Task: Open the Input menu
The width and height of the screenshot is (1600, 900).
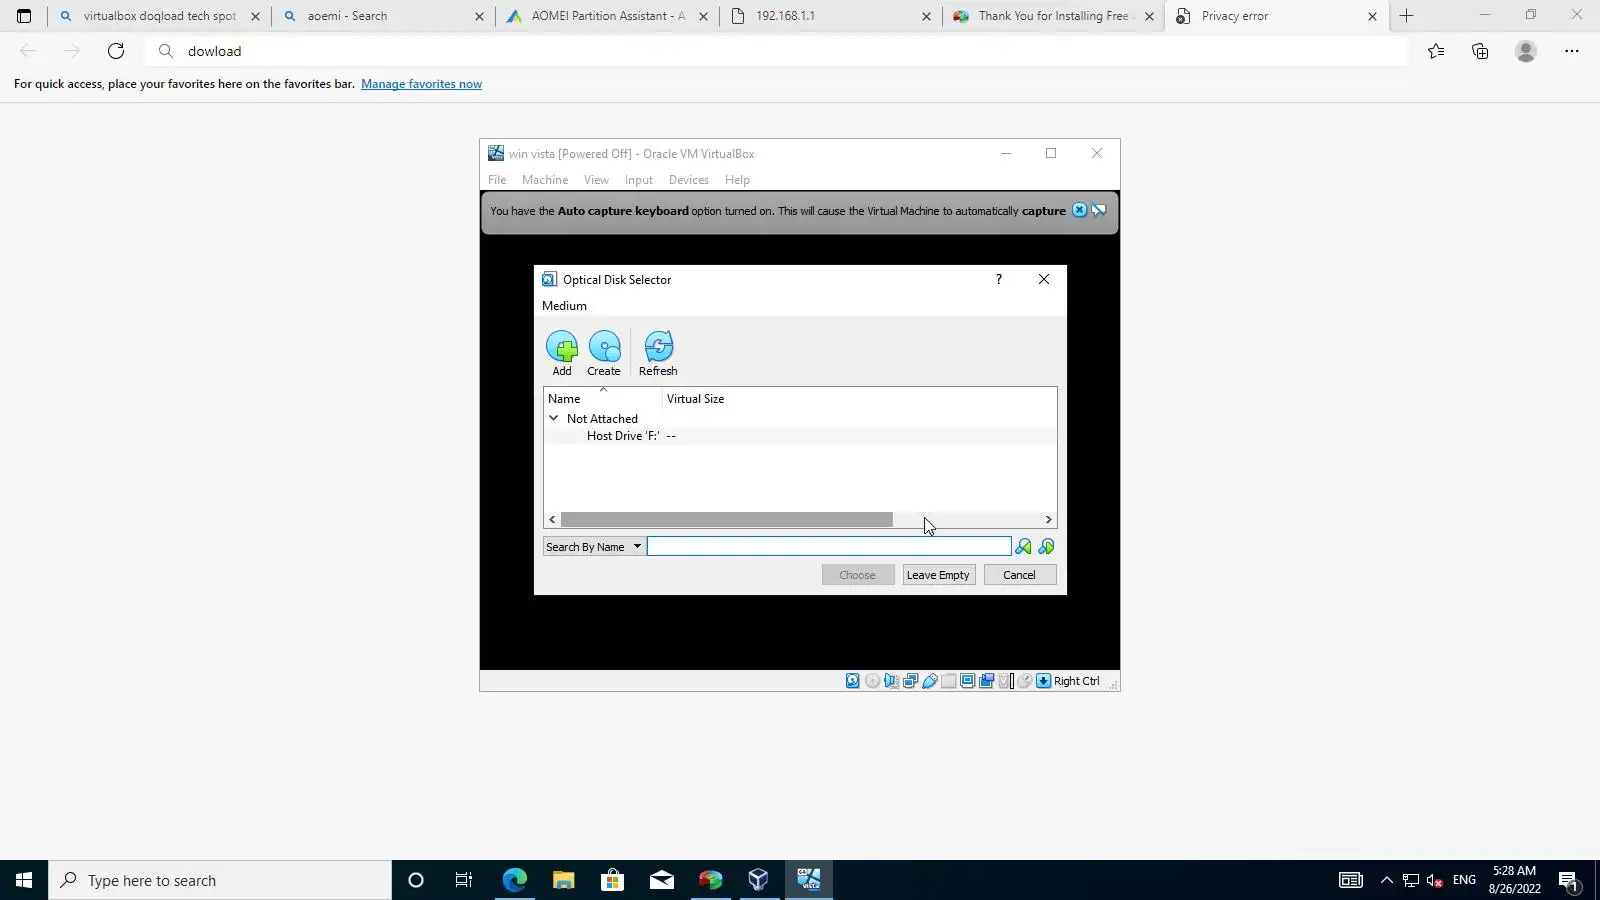Action: pos(639,180)
